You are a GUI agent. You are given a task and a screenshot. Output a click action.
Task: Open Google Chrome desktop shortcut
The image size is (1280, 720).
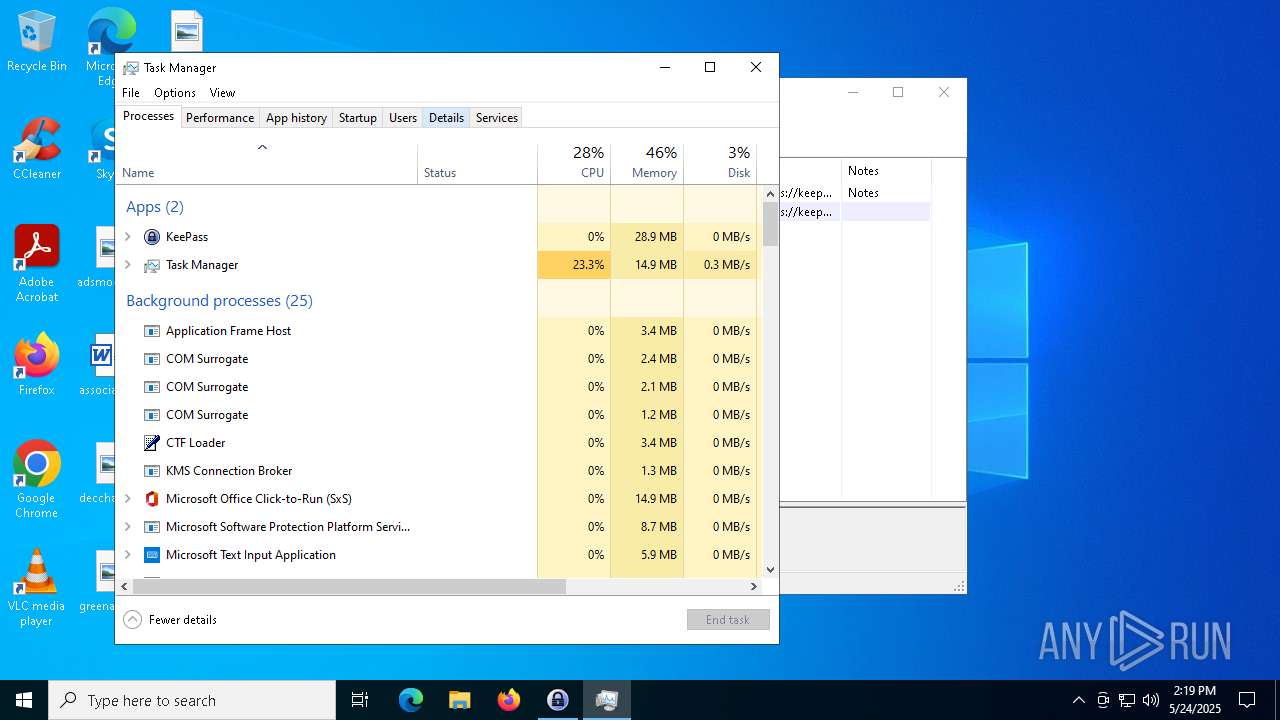click(x=37, y=480)
